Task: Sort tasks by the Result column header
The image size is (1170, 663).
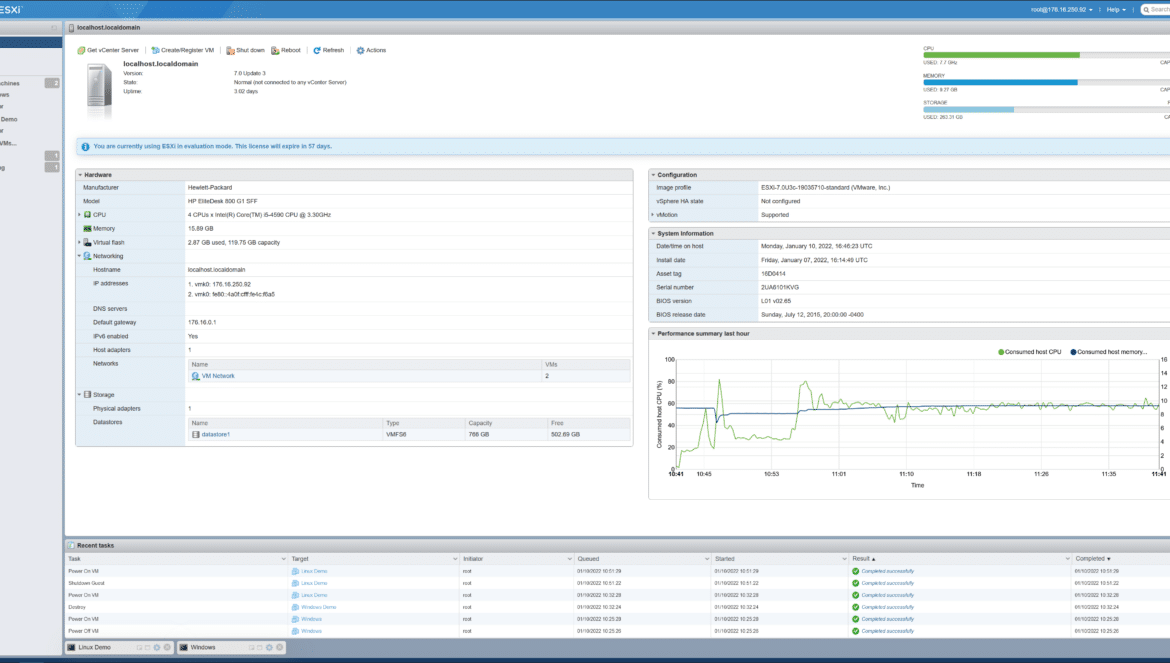Action: [864, 559]
